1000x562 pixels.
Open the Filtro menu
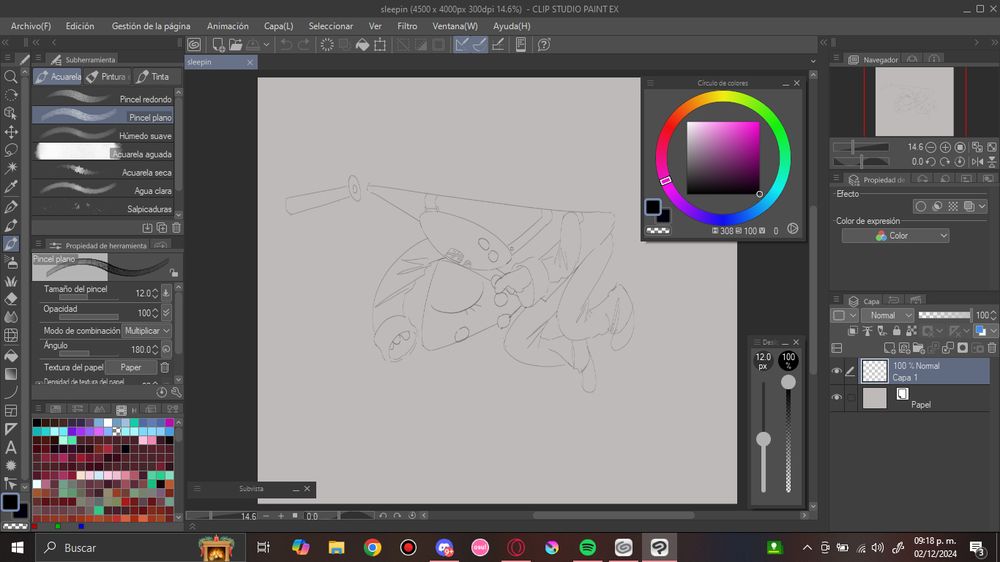pyautogui.click(x=407, y=26)
